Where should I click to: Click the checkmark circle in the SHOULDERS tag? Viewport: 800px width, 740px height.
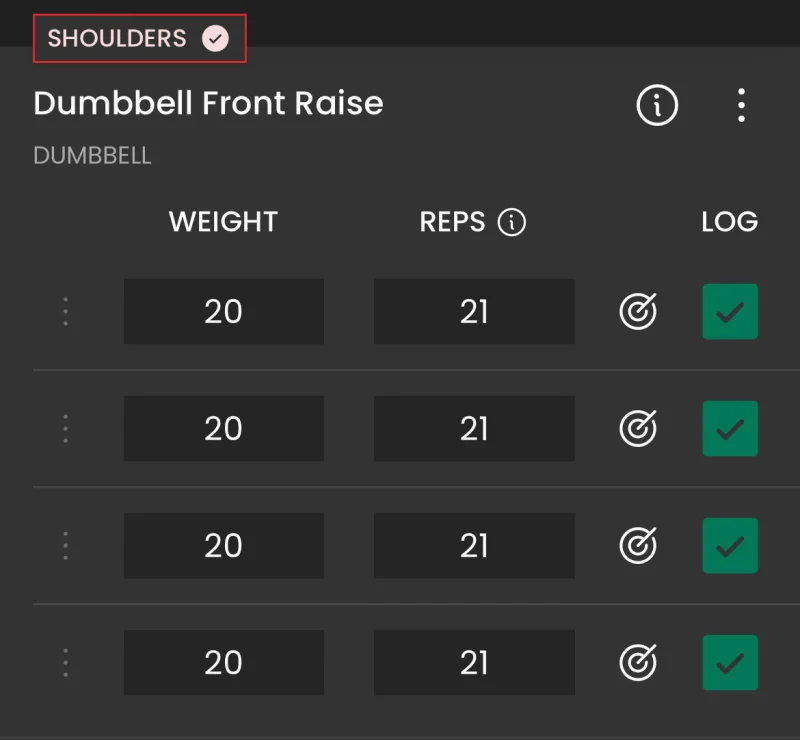click(215, 38)
